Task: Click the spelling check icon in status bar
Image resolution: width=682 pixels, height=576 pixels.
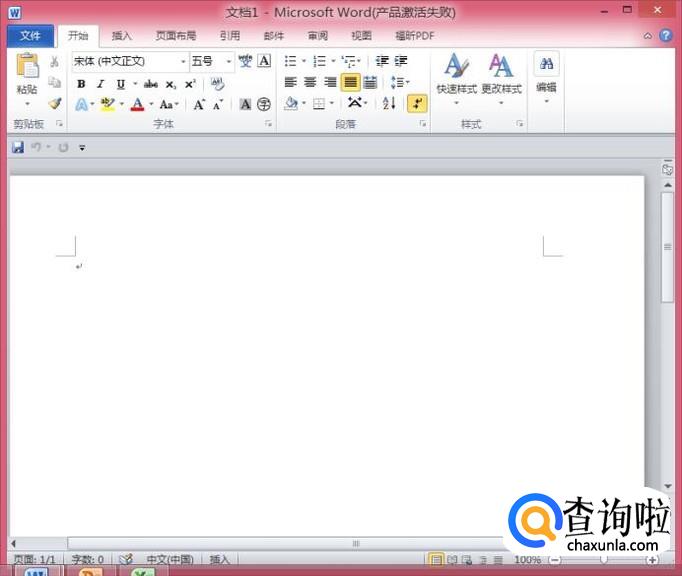Action: (126, 559)
